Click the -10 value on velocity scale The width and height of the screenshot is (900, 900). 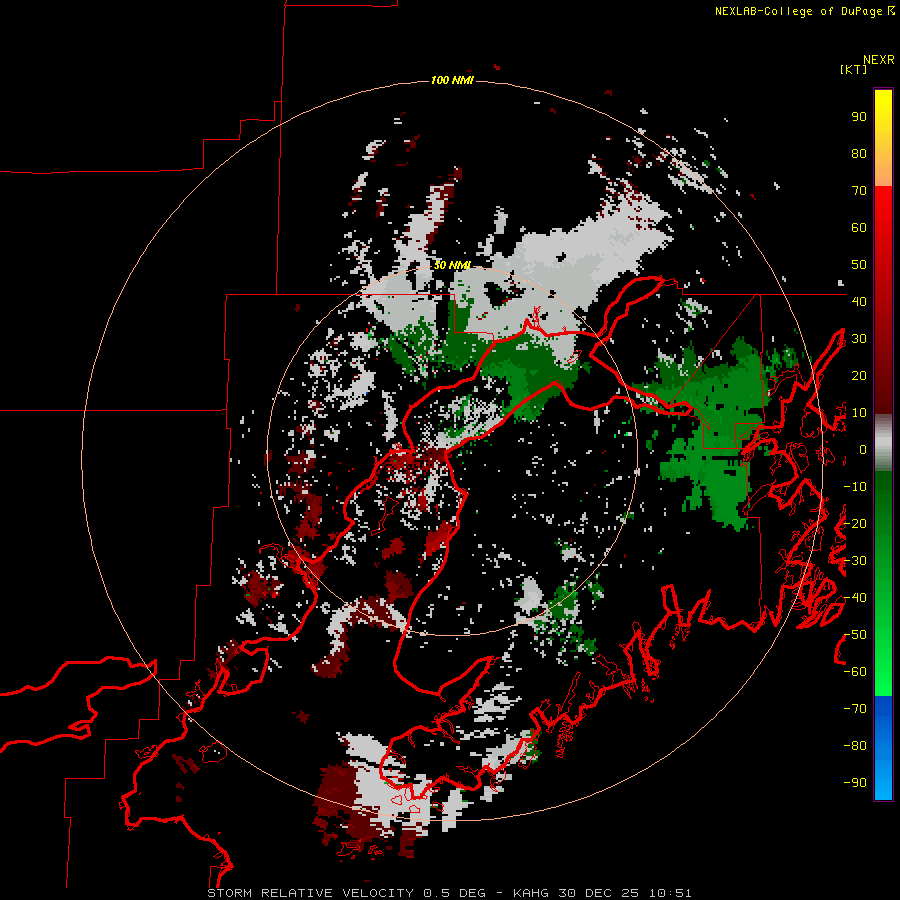point(855,487)
